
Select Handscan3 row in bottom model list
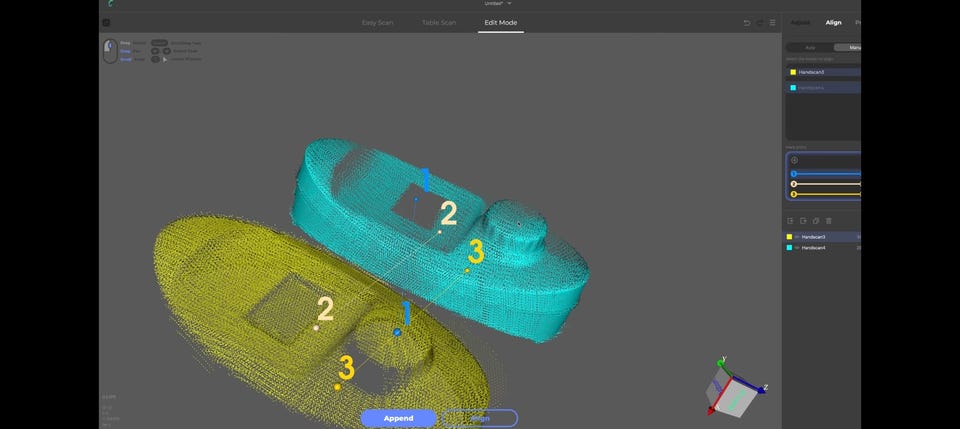823,237
